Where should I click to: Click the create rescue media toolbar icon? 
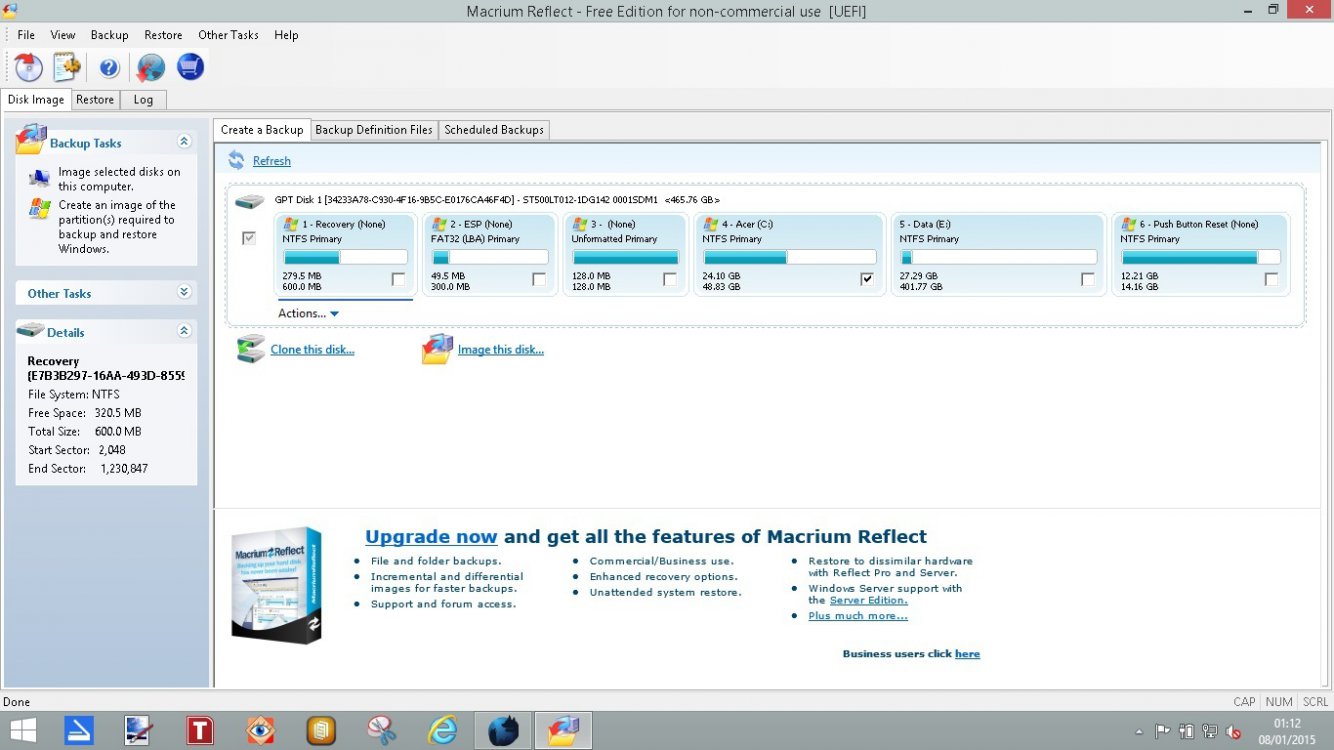[x=28, y=67]
